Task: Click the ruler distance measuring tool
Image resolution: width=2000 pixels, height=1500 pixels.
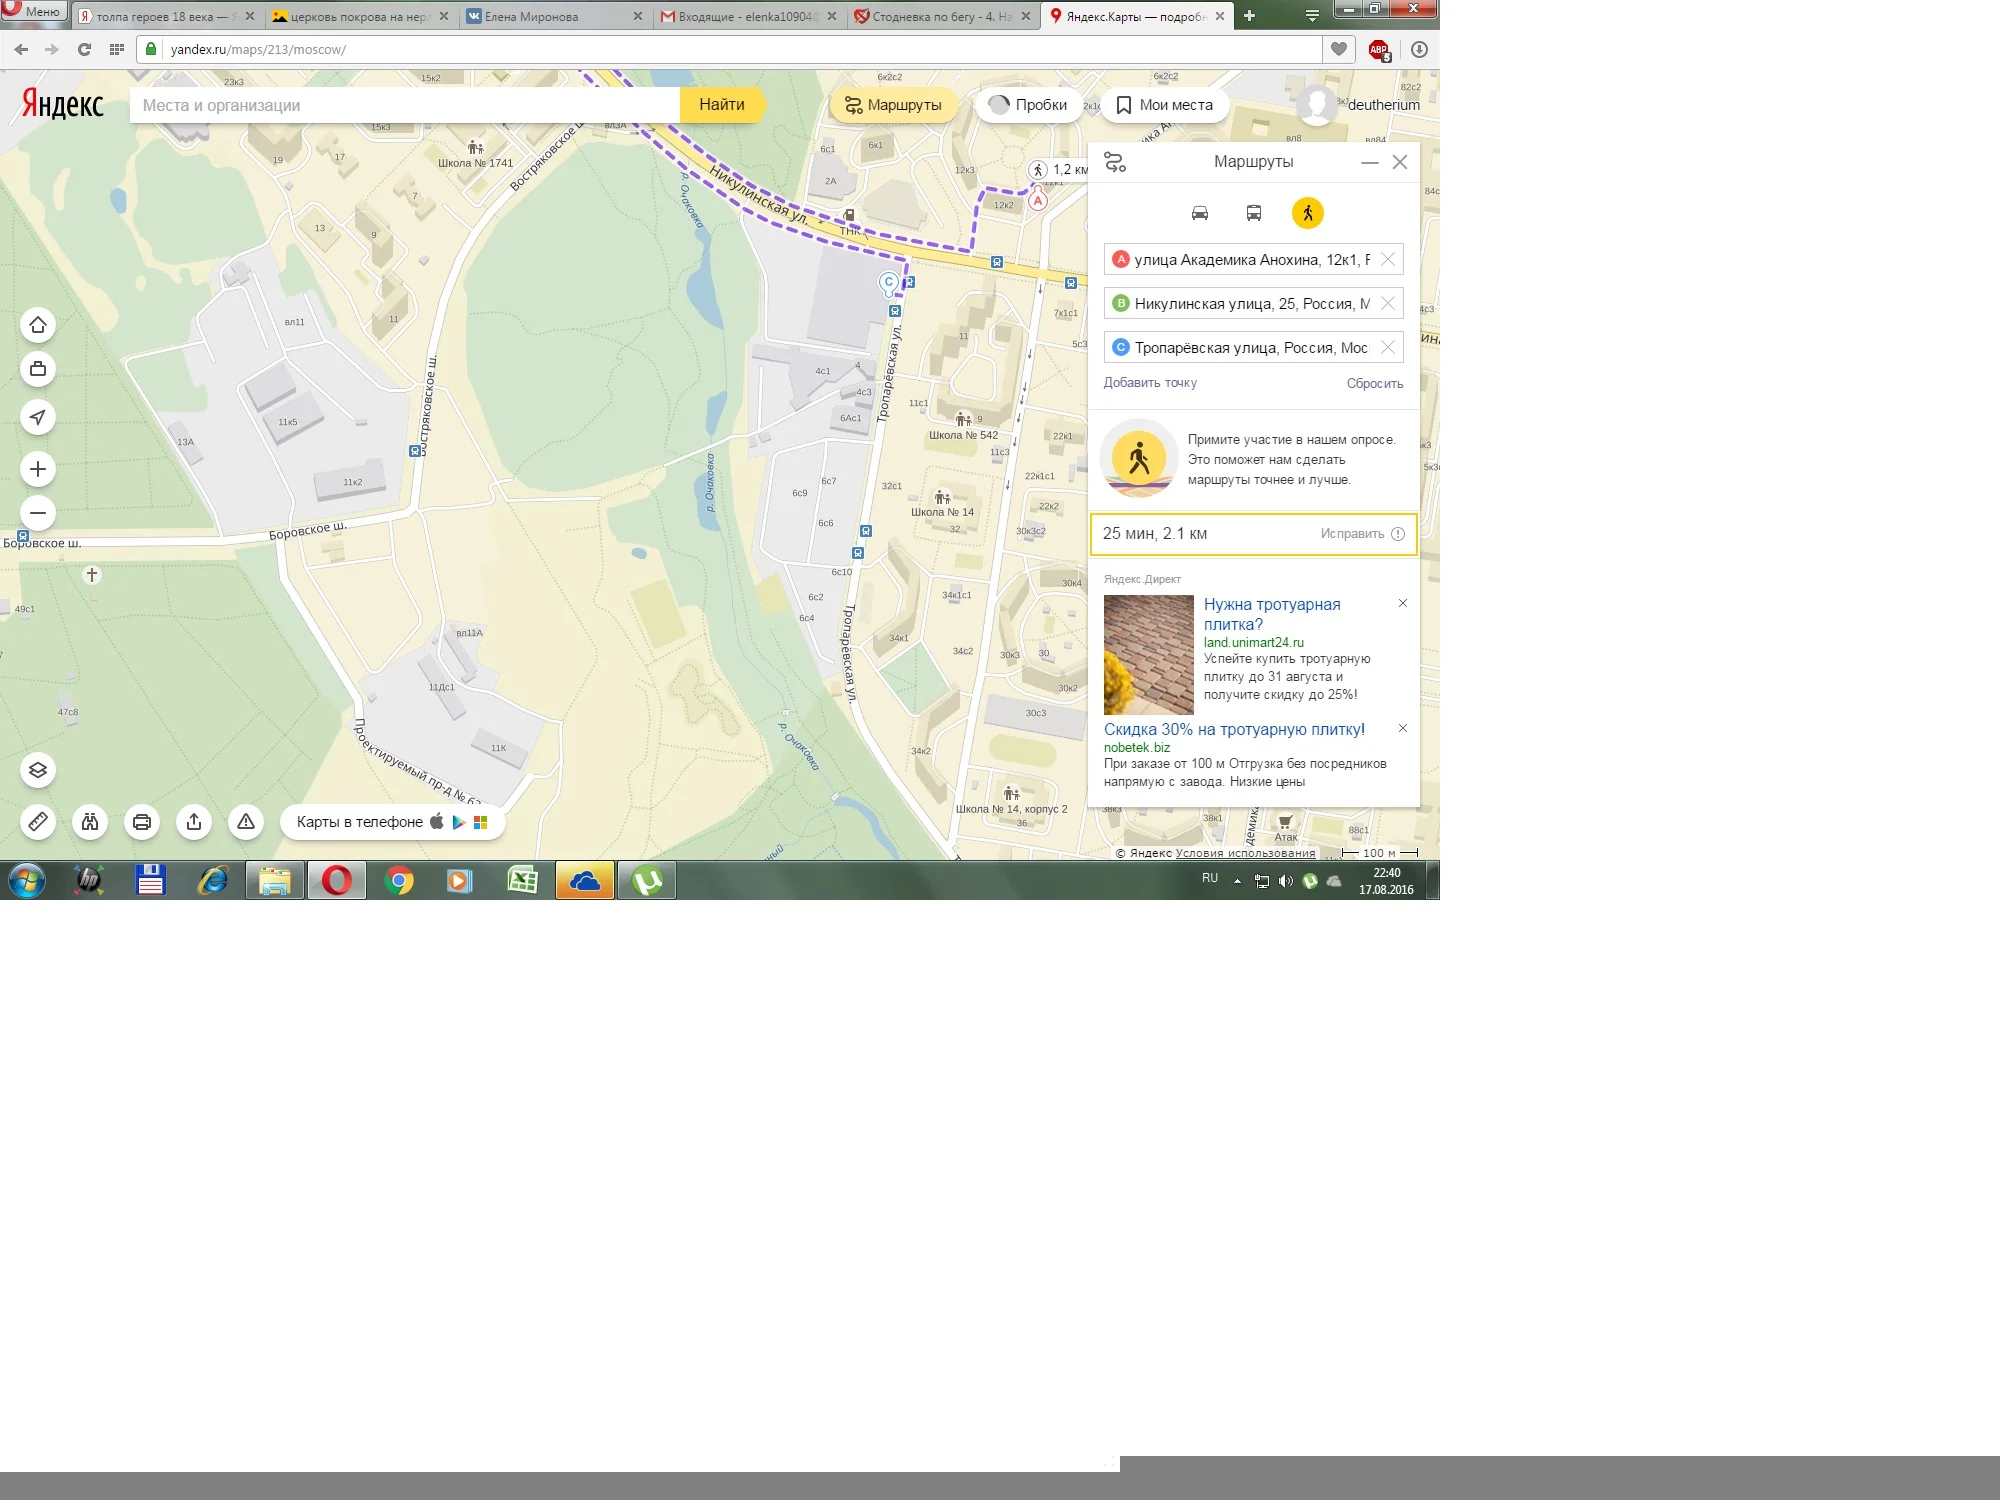Action: (38, 822)
